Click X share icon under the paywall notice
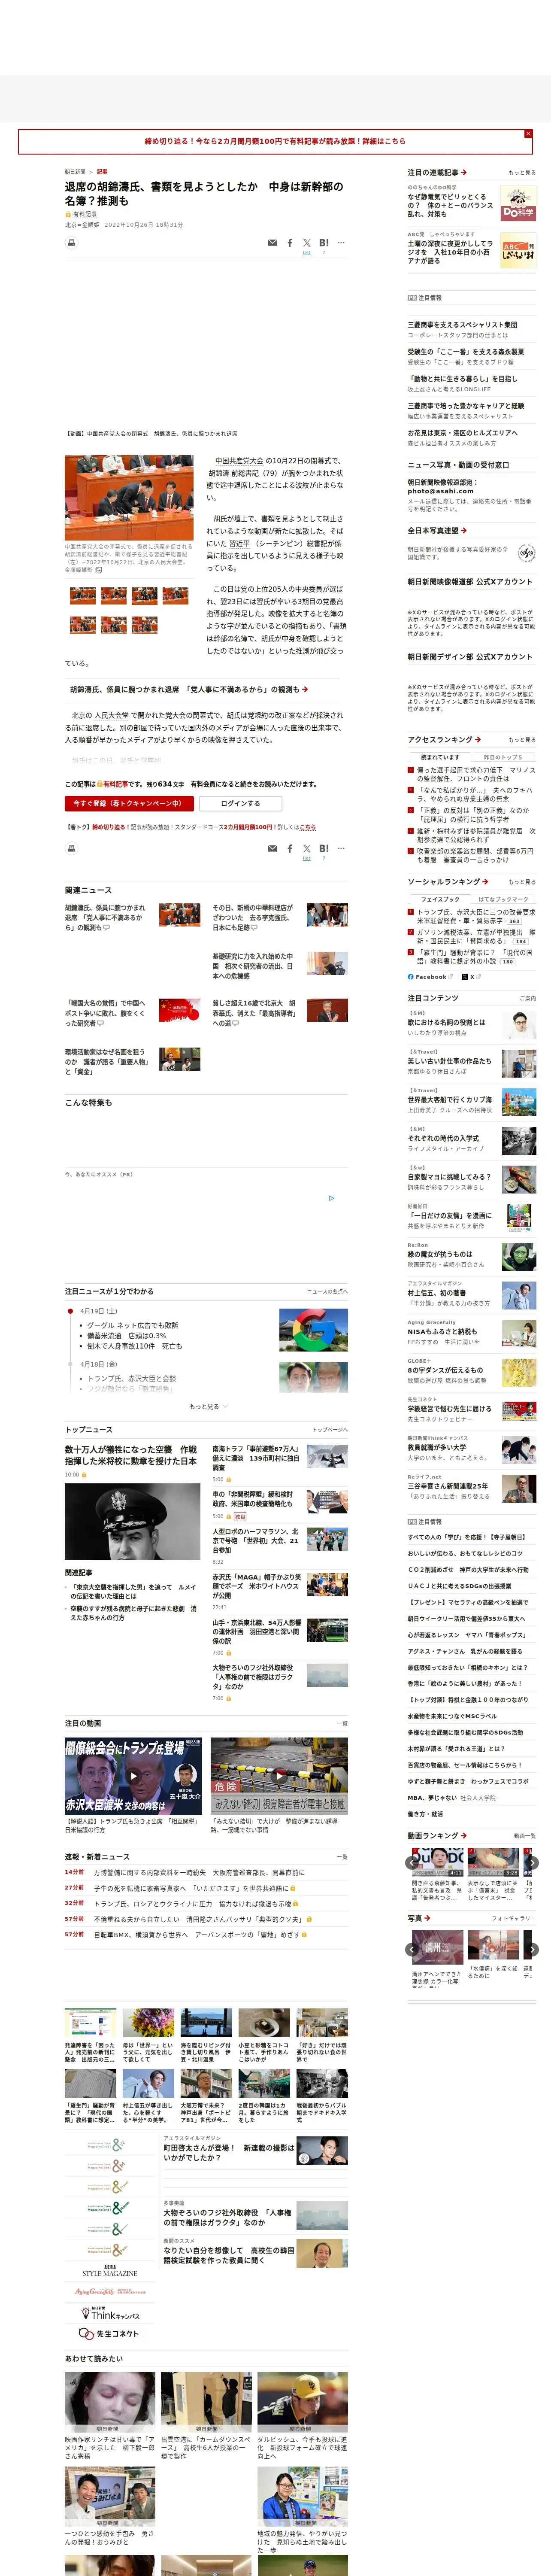551x2576 pixels. pyautogui.click(x=307, y=848)
